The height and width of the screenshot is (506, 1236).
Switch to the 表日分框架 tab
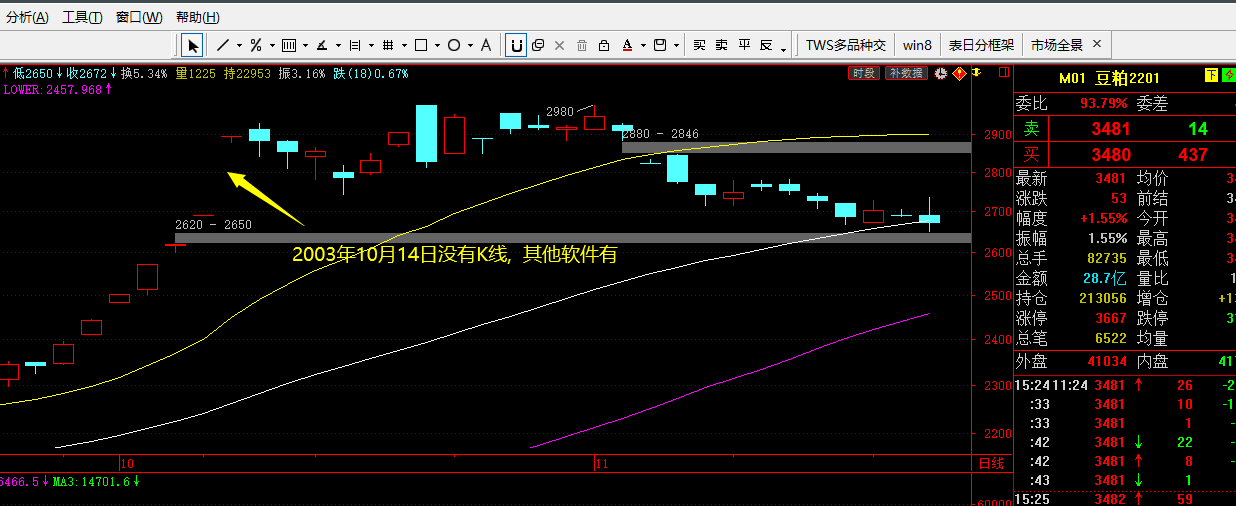point(981,45)
